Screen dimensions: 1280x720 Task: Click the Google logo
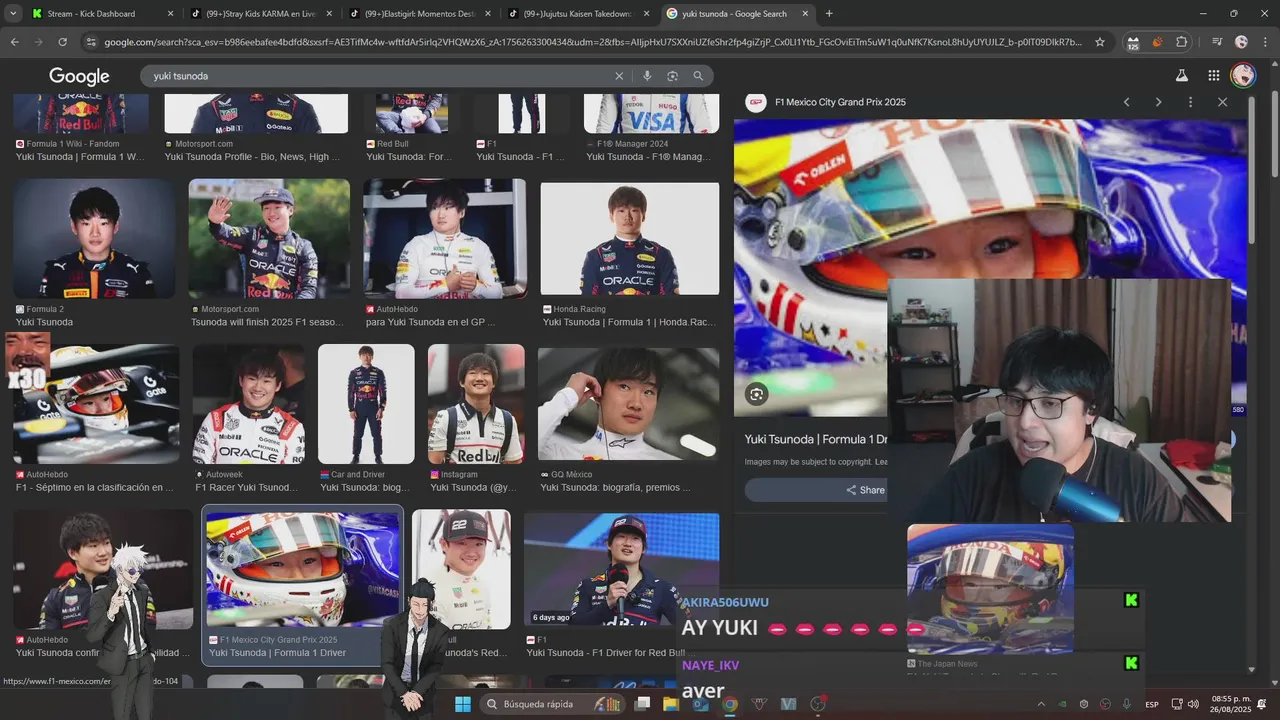(79, 77)
